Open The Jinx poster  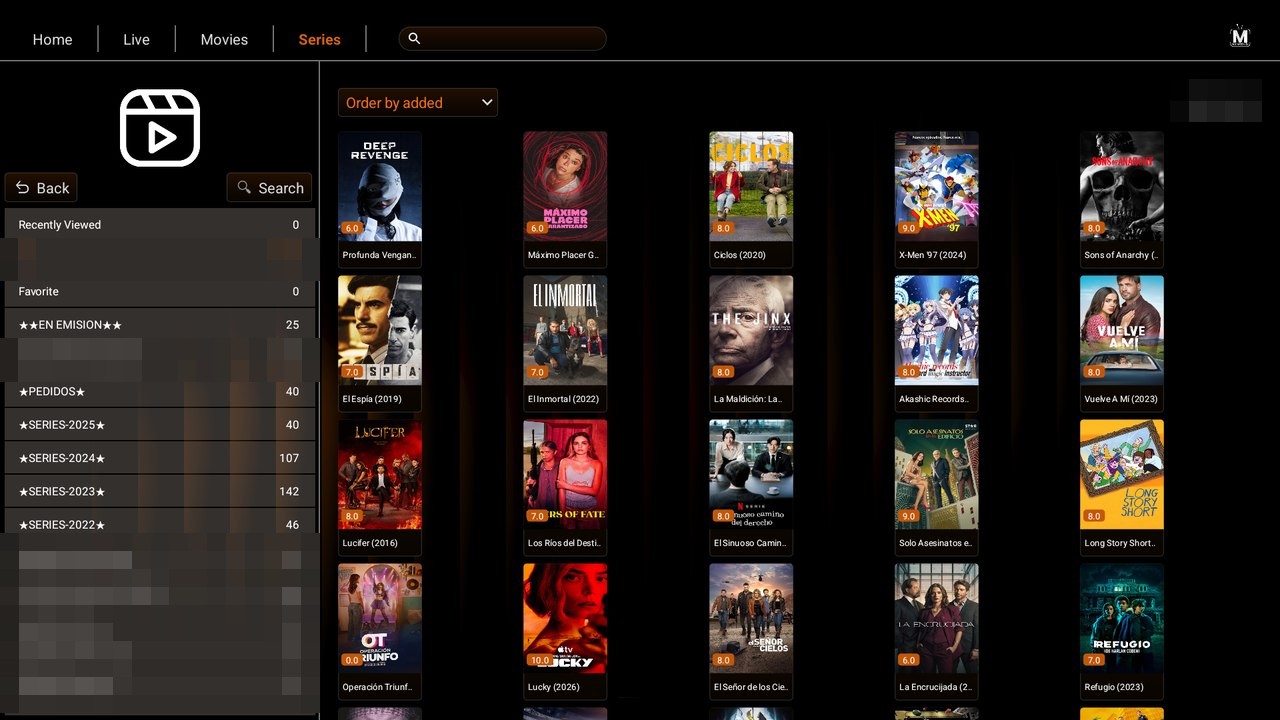[x=751, y=330]
